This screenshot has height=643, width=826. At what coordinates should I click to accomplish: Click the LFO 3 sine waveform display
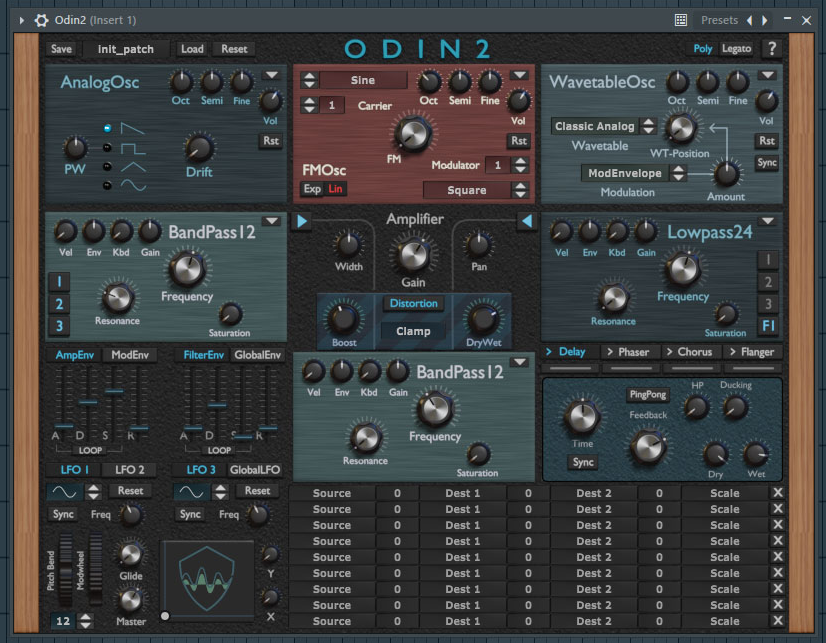click(x=191, y=492)
